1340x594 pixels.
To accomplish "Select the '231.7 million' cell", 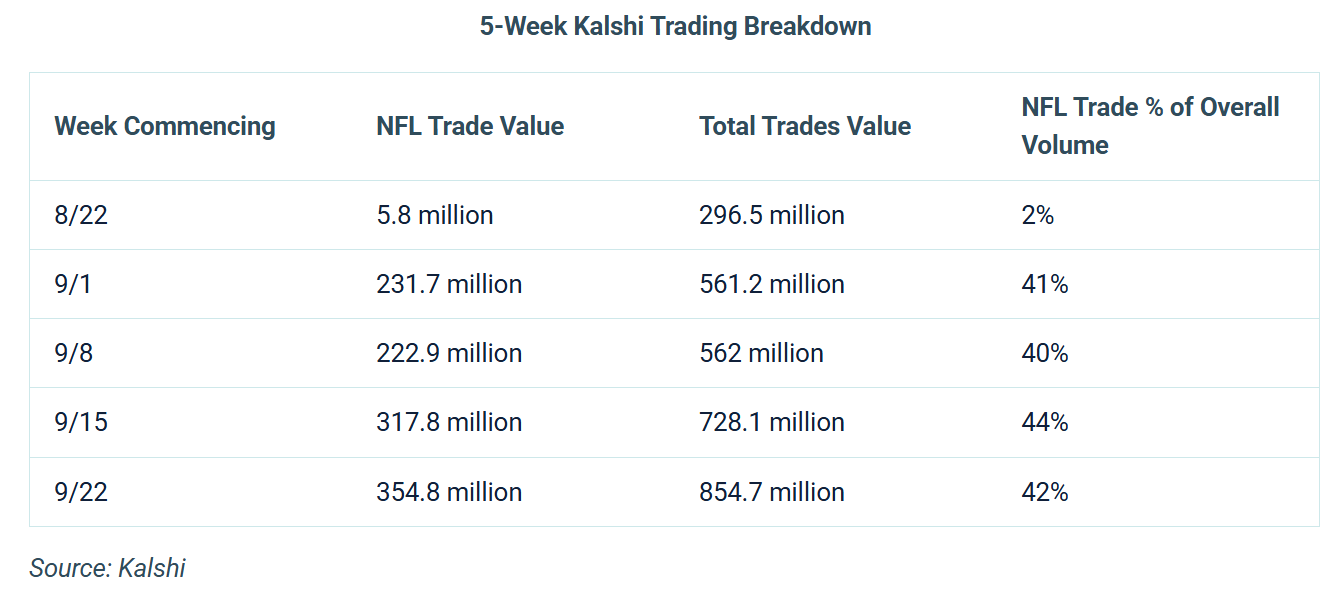I will [449, 284].
